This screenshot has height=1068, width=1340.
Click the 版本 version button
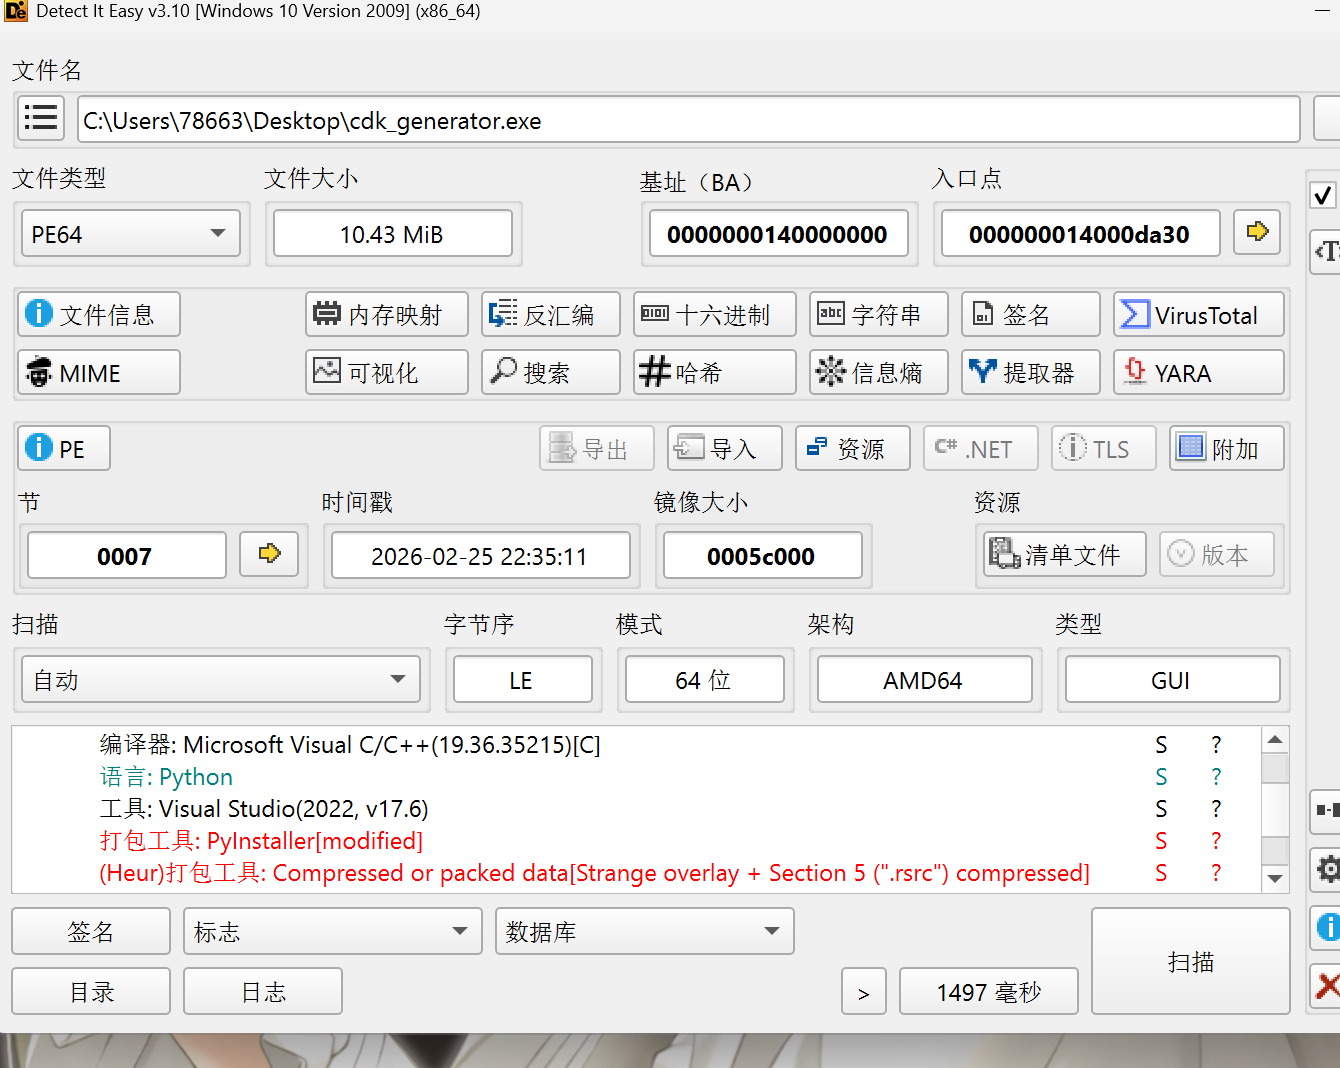click(x=1216, y=554)
